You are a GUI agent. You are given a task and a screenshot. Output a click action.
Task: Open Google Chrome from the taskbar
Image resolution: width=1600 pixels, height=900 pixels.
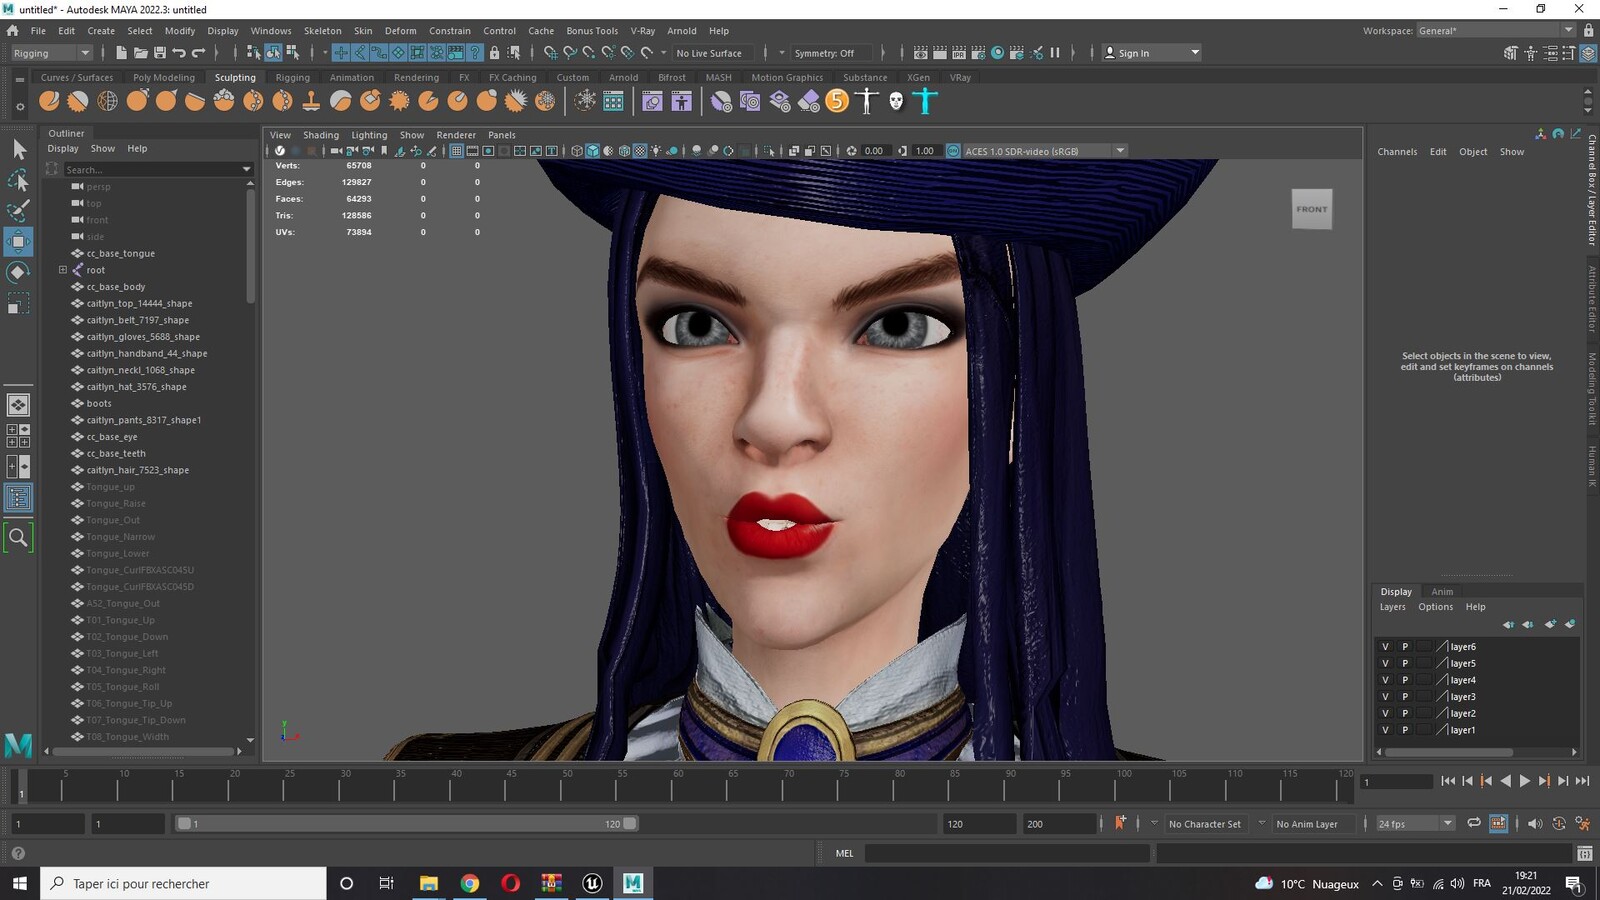coord(469,883)
